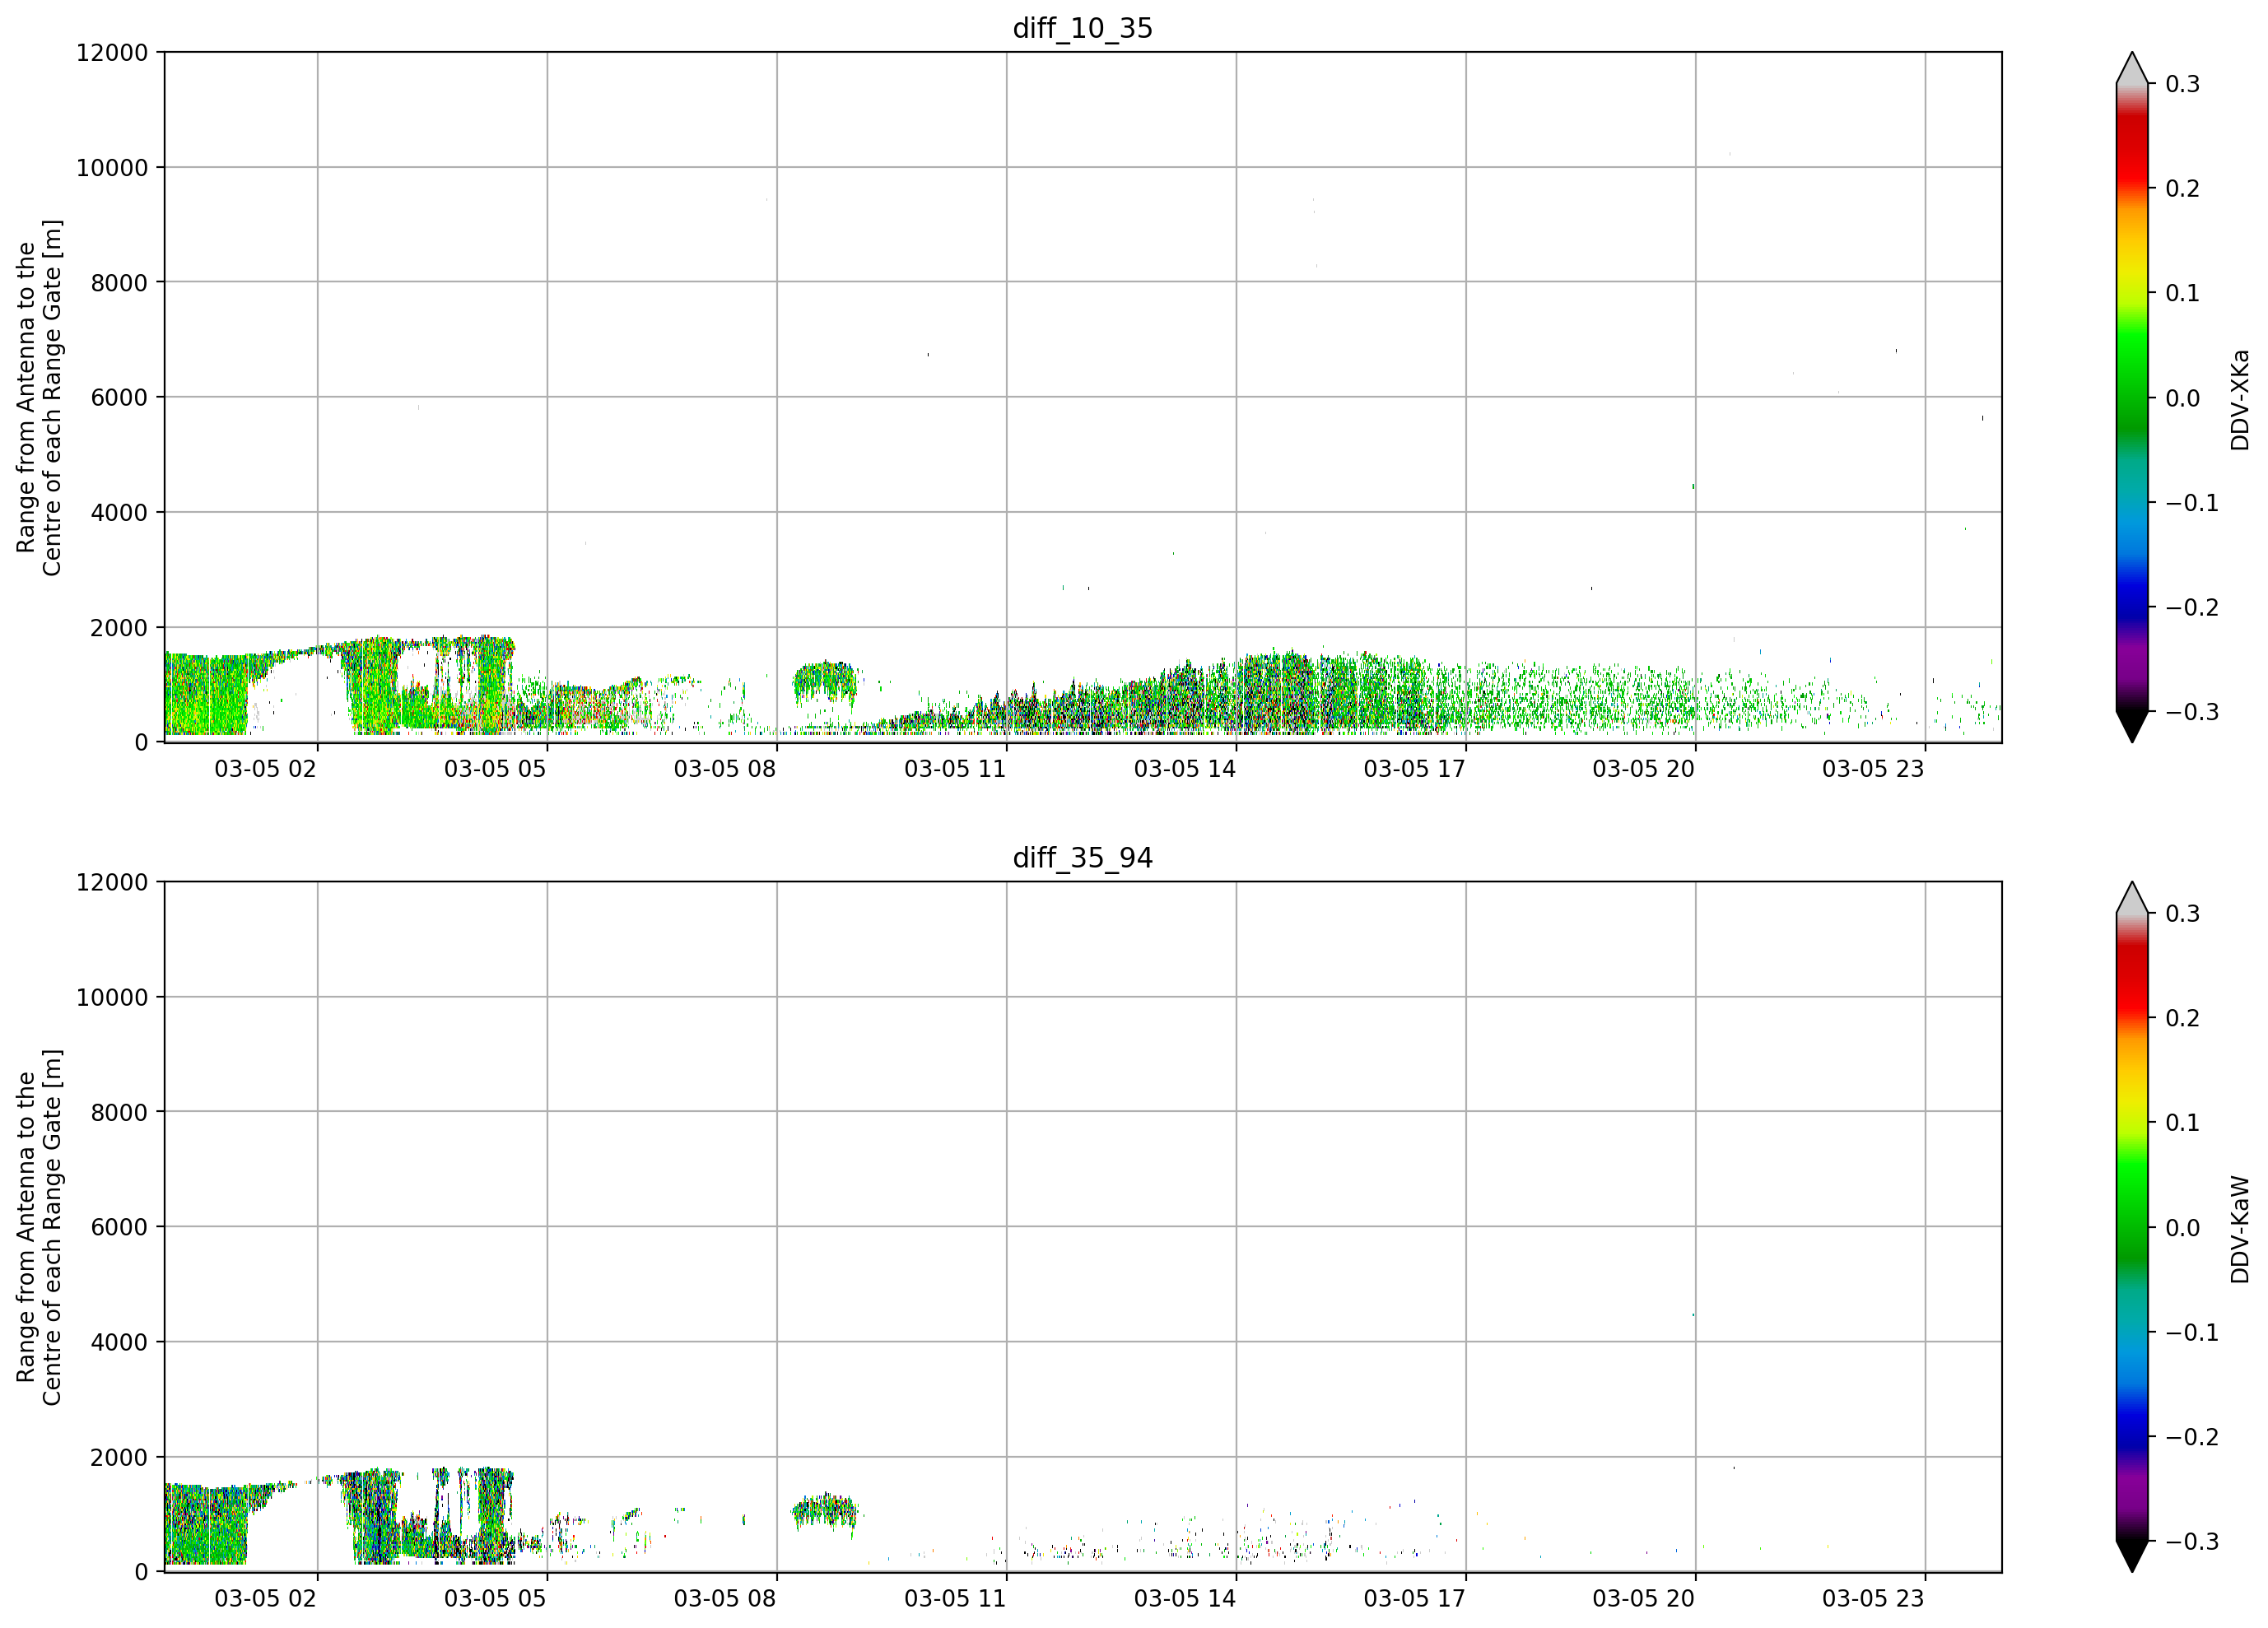The image size is (2268, 1628).
Task: Click the '03-05 02' tick under diff_10_35
Action: tap(265, 769)
